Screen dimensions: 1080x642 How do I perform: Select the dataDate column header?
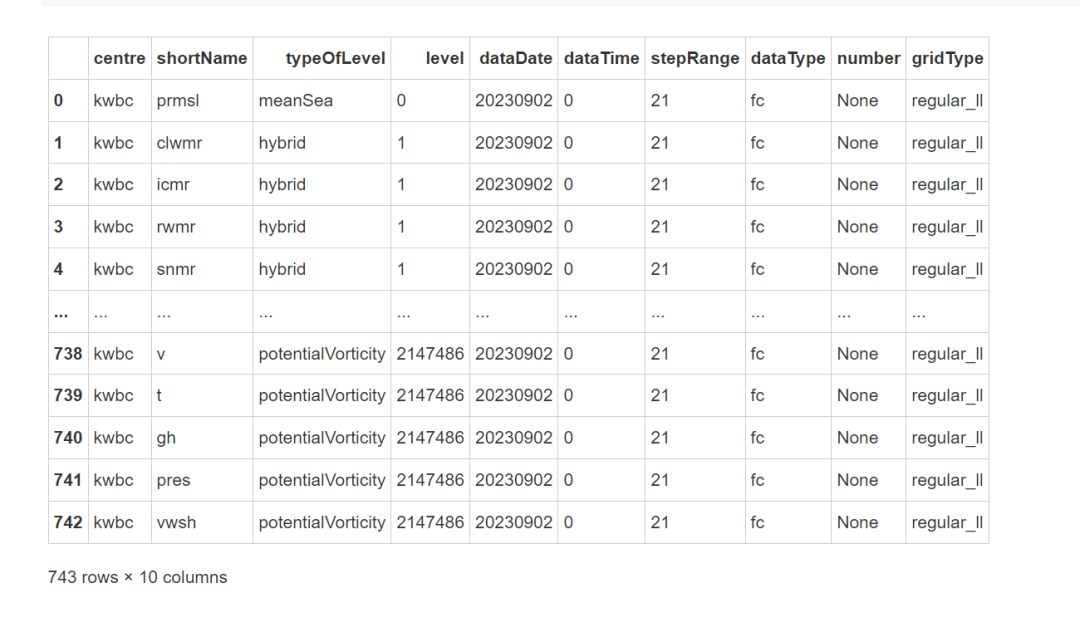click(x=515, y=59)
